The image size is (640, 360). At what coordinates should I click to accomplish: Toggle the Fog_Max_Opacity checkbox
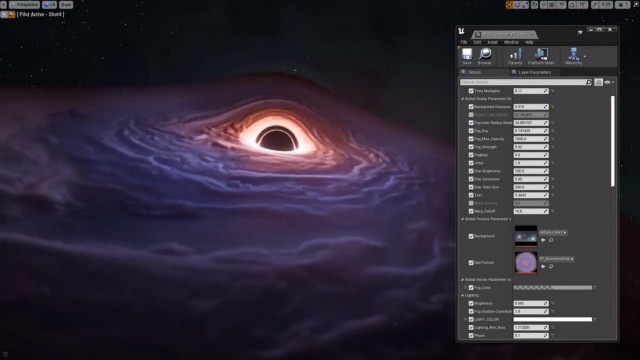(471, 139)
